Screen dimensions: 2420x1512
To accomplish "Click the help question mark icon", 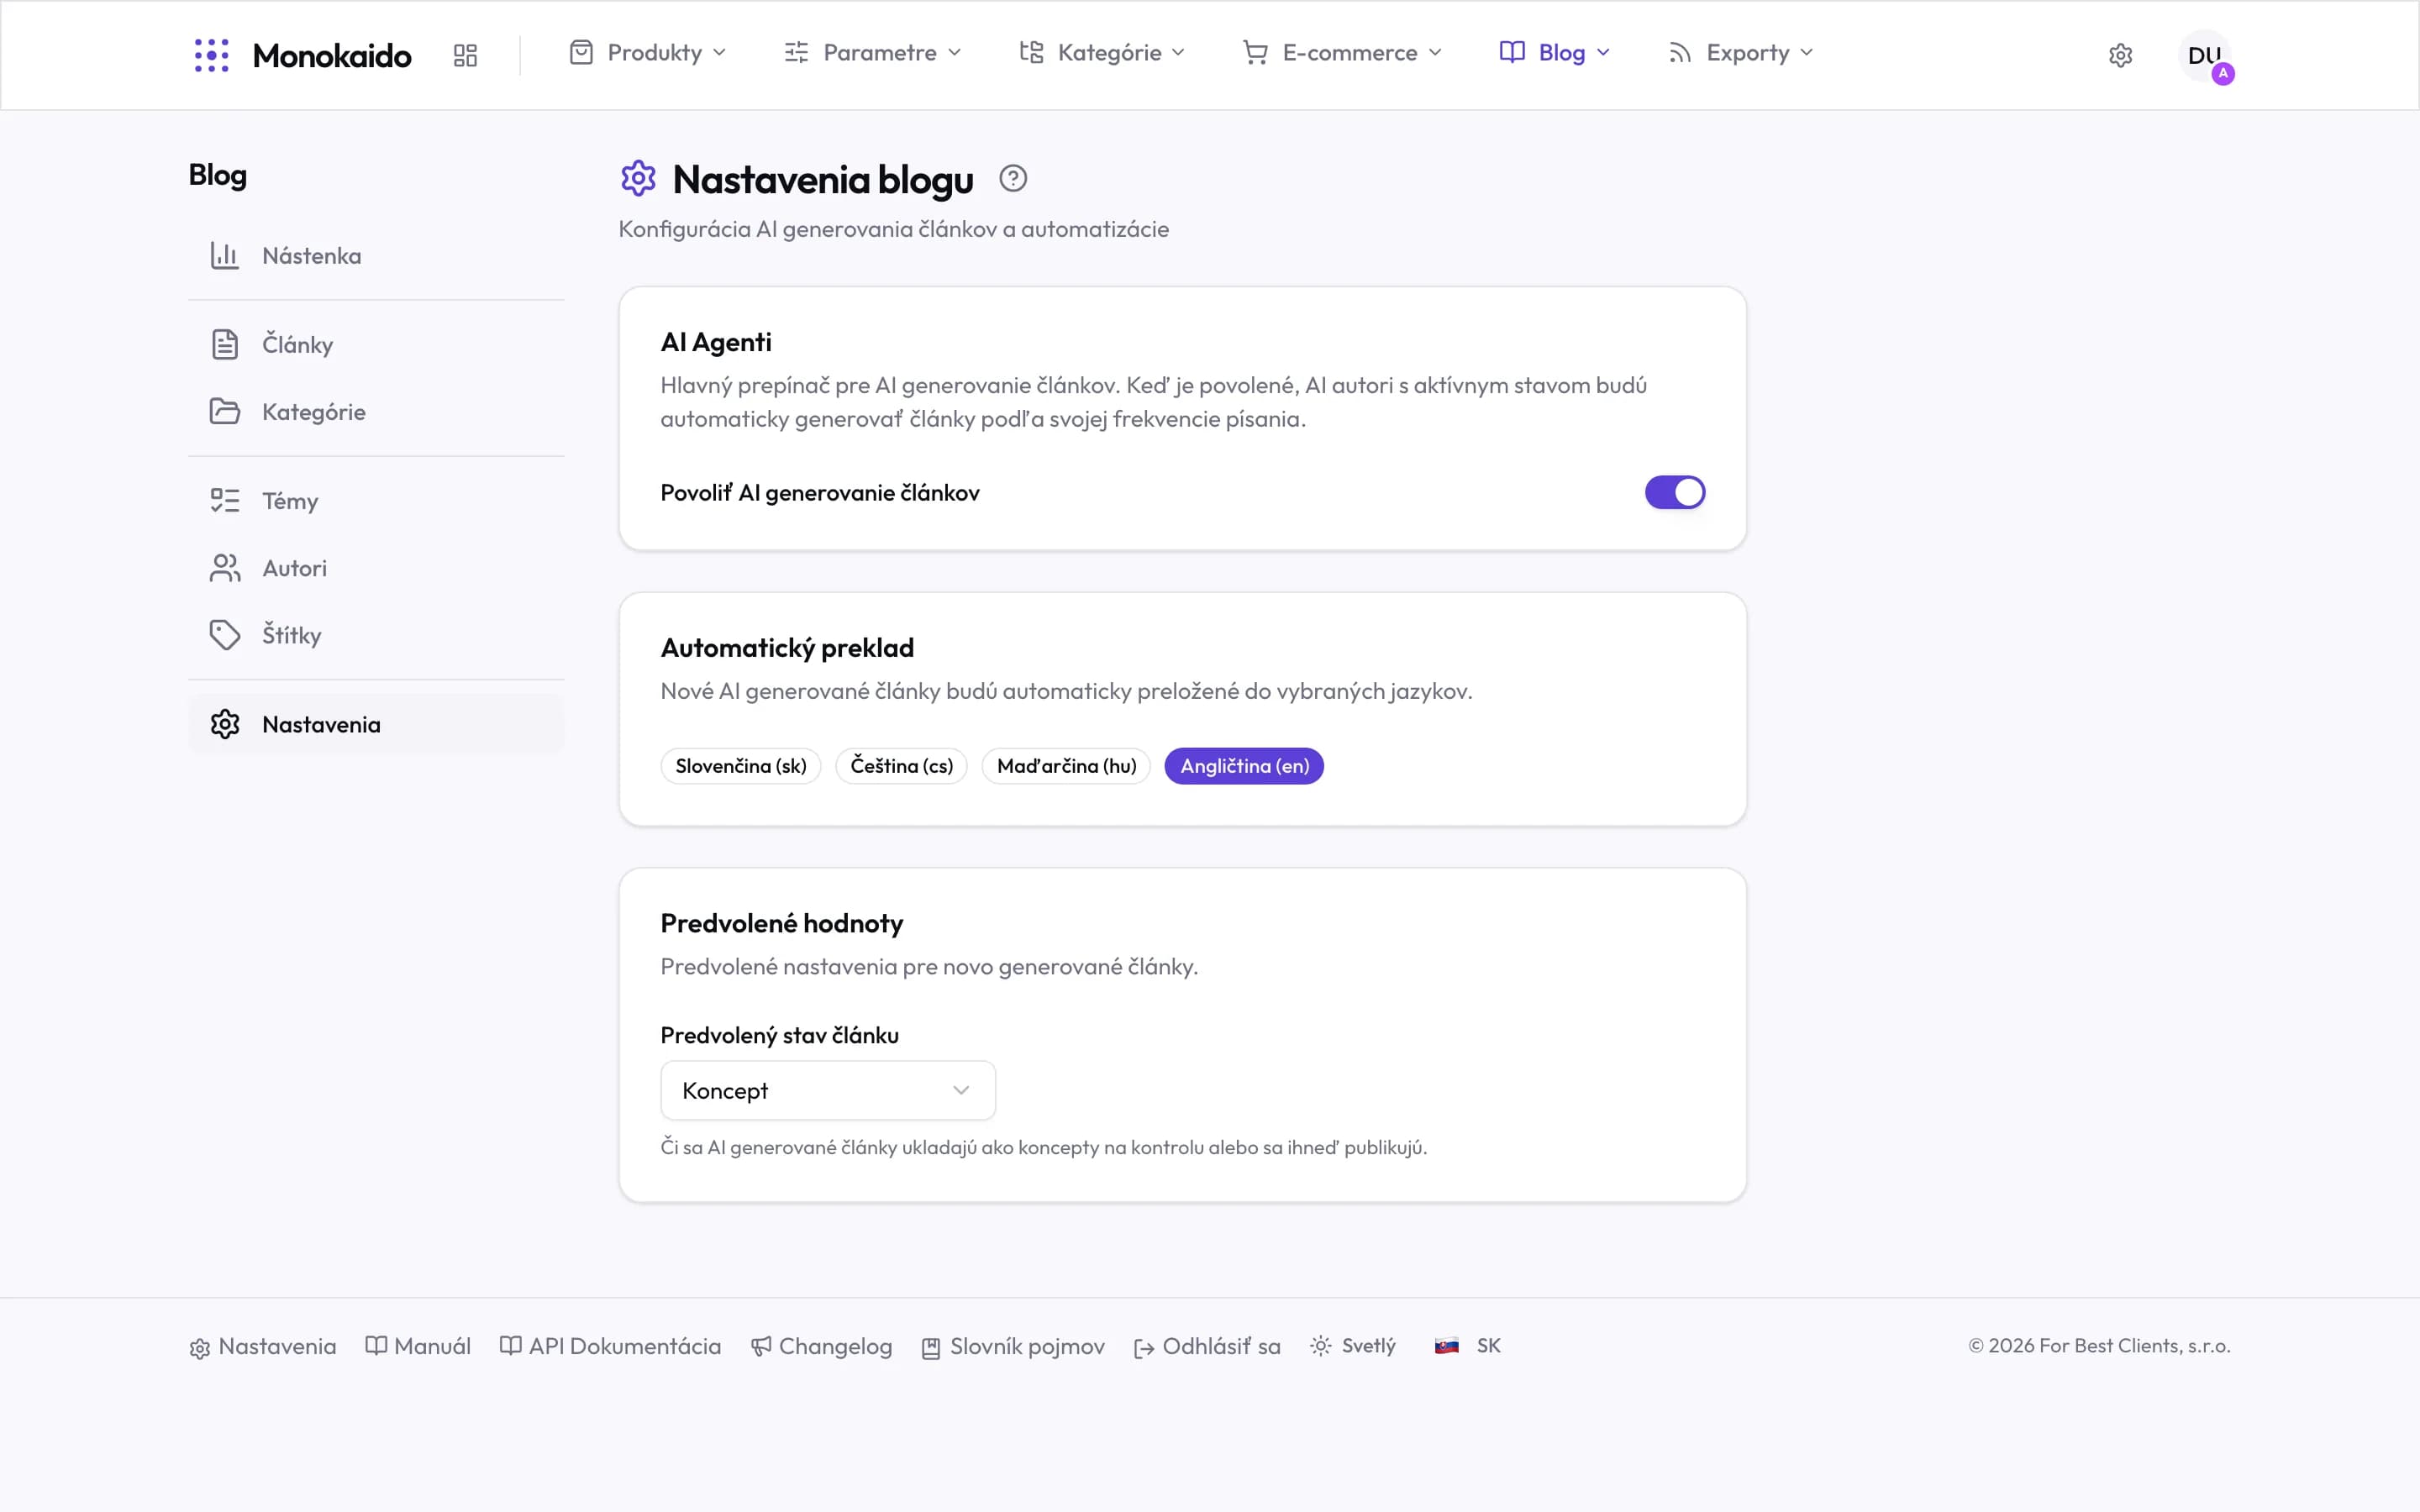I will [x=1013, y=179].
